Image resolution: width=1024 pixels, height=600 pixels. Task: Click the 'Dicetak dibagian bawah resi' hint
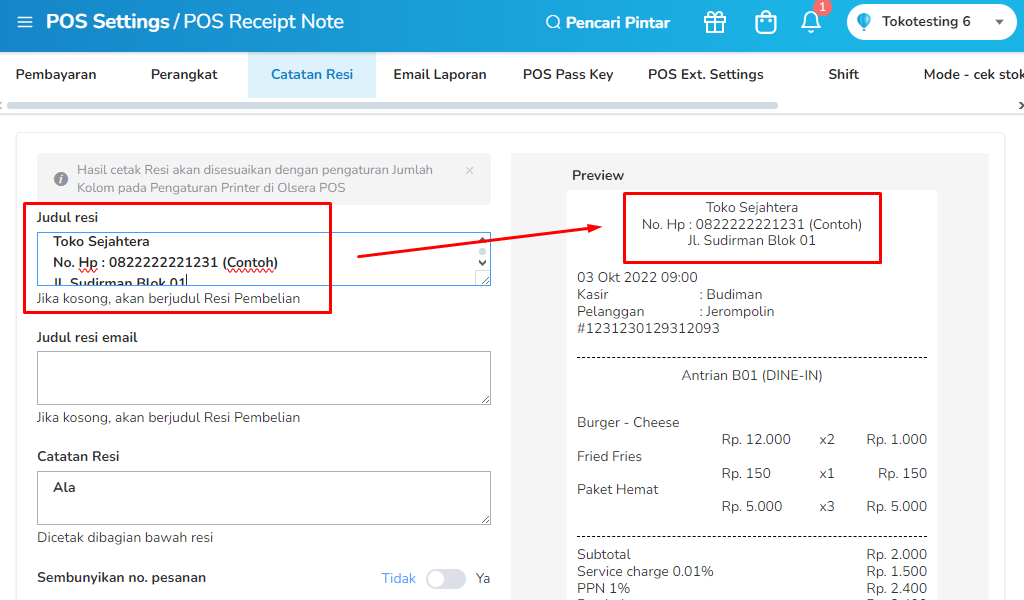(125, 537)
